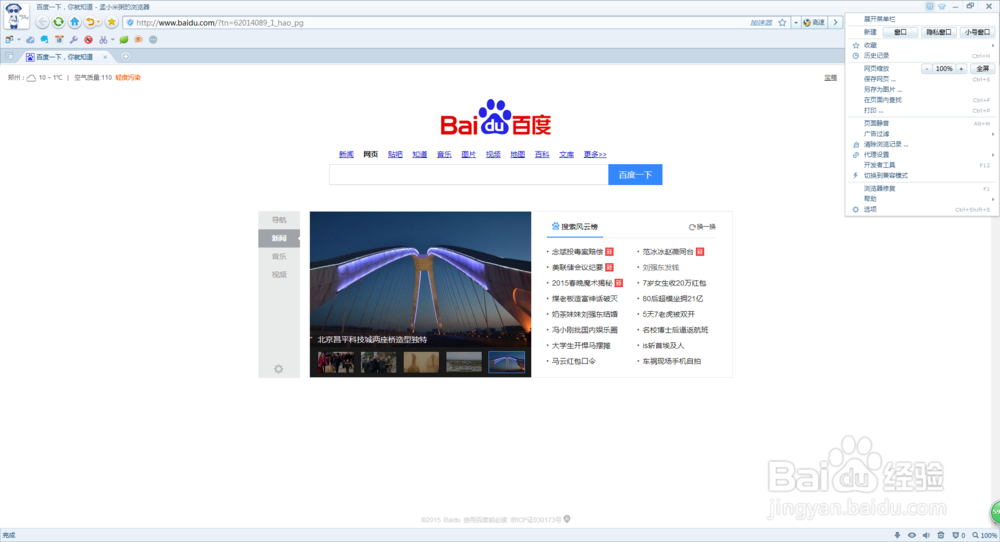Click the 高速 speed mode button
The width and height of the screenshot is (1000, 542).
814,22
